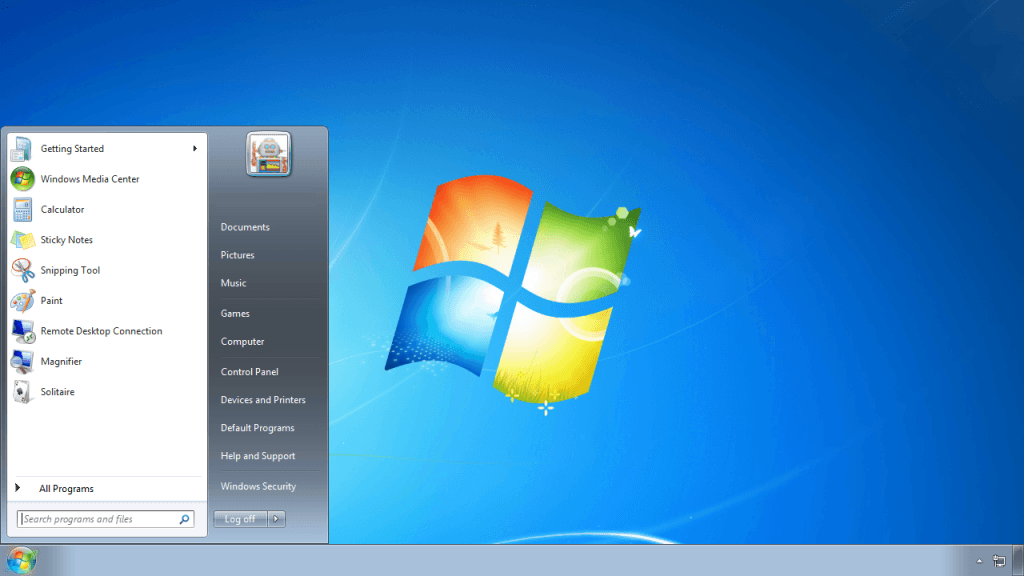Open Help and Support

click(x=258, y=456)
